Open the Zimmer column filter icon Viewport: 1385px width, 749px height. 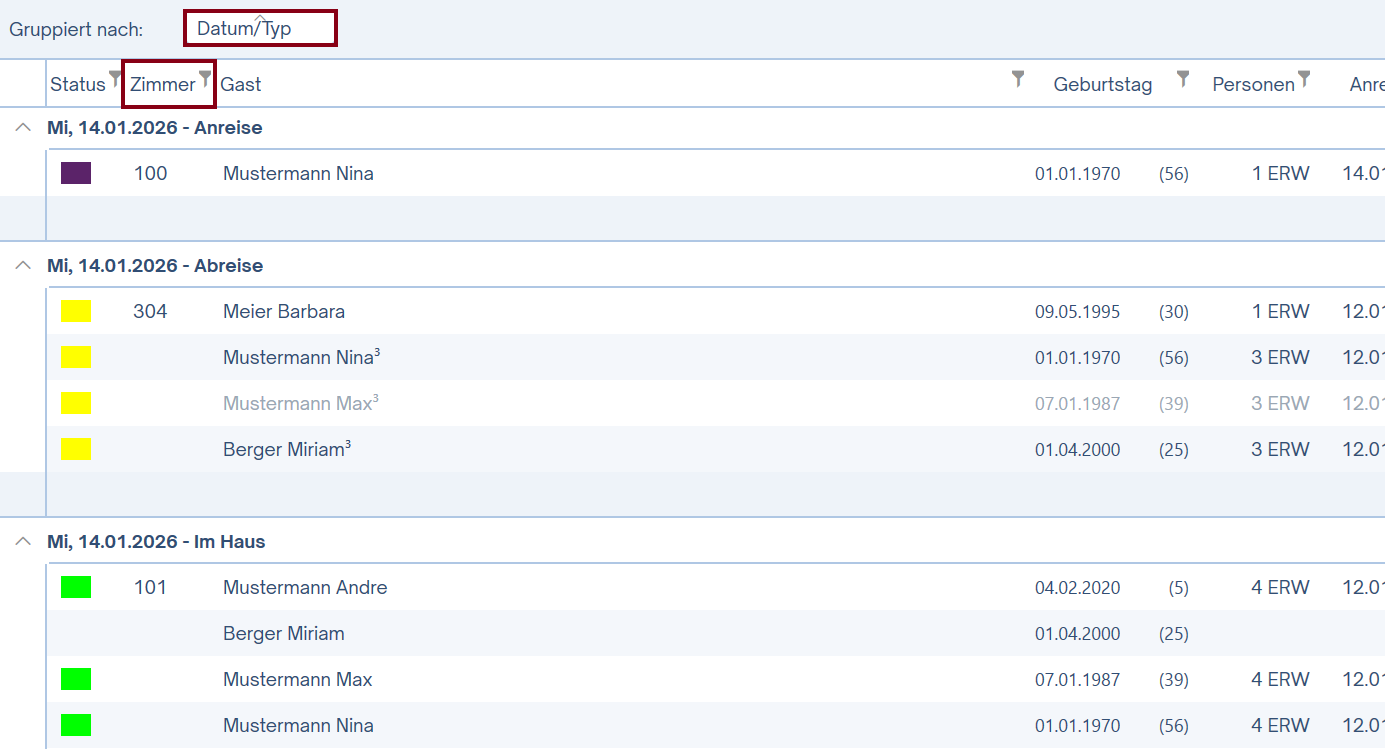coord(205,78)
